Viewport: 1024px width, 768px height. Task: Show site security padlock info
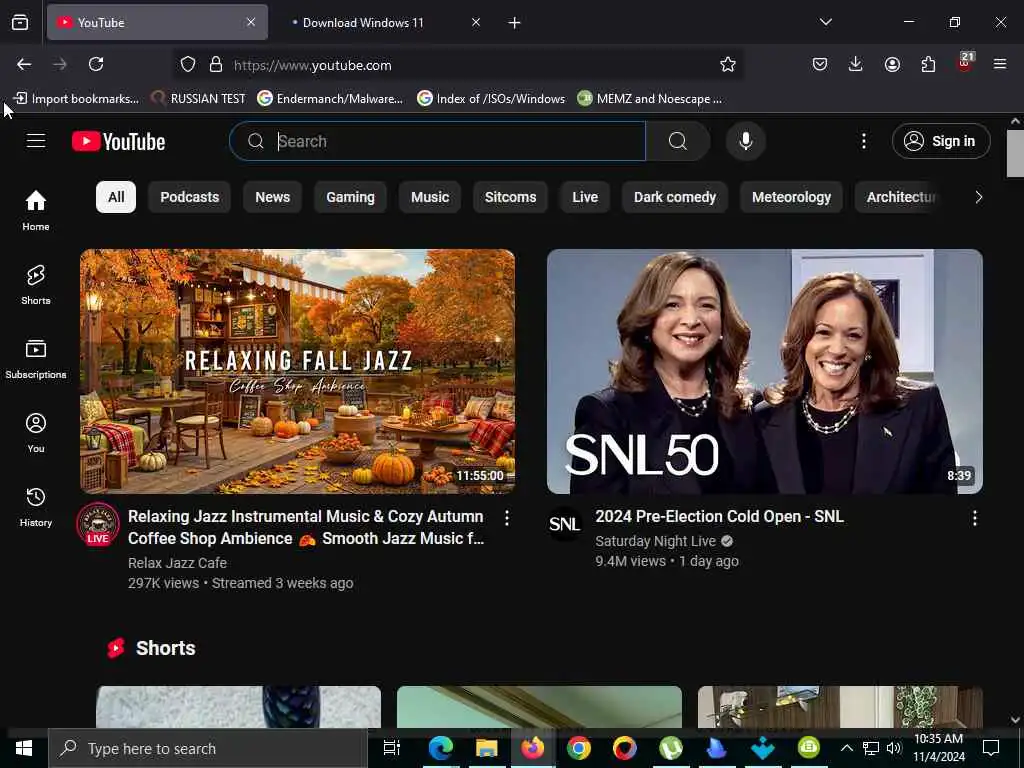216,64
